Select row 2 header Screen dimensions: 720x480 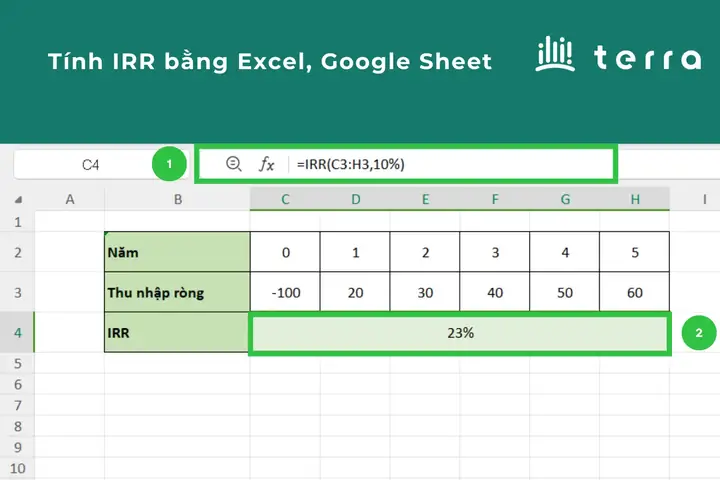[17, 252]
